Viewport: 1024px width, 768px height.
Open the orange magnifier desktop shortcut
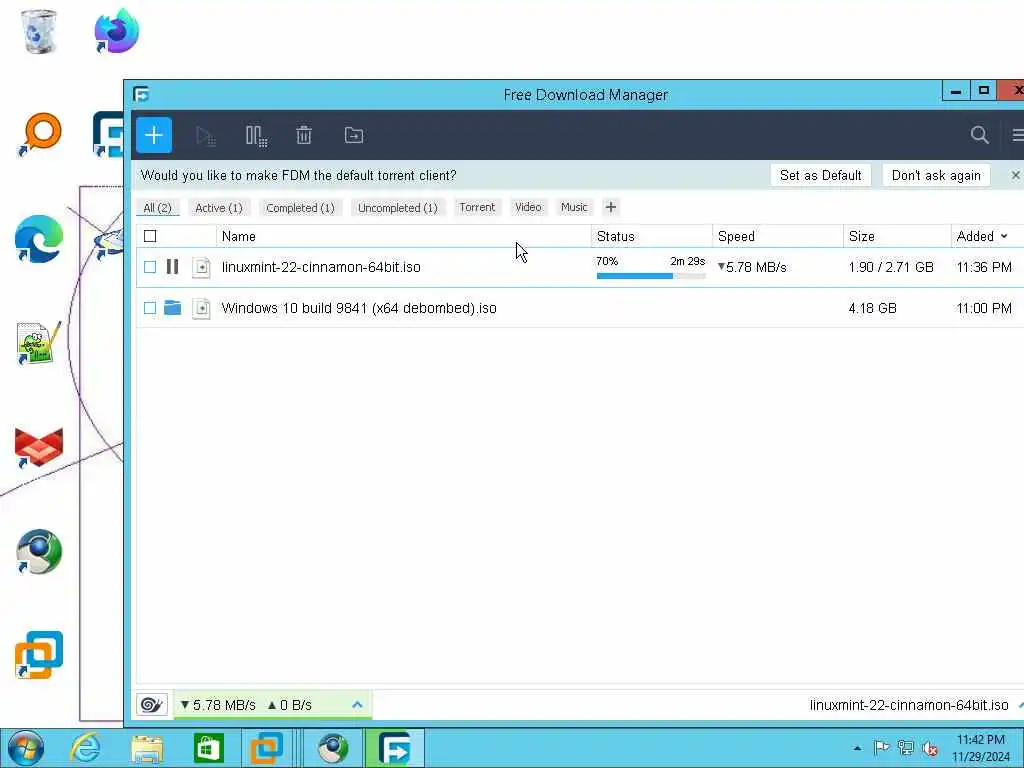pyautogui.click(x=40, y=134)
